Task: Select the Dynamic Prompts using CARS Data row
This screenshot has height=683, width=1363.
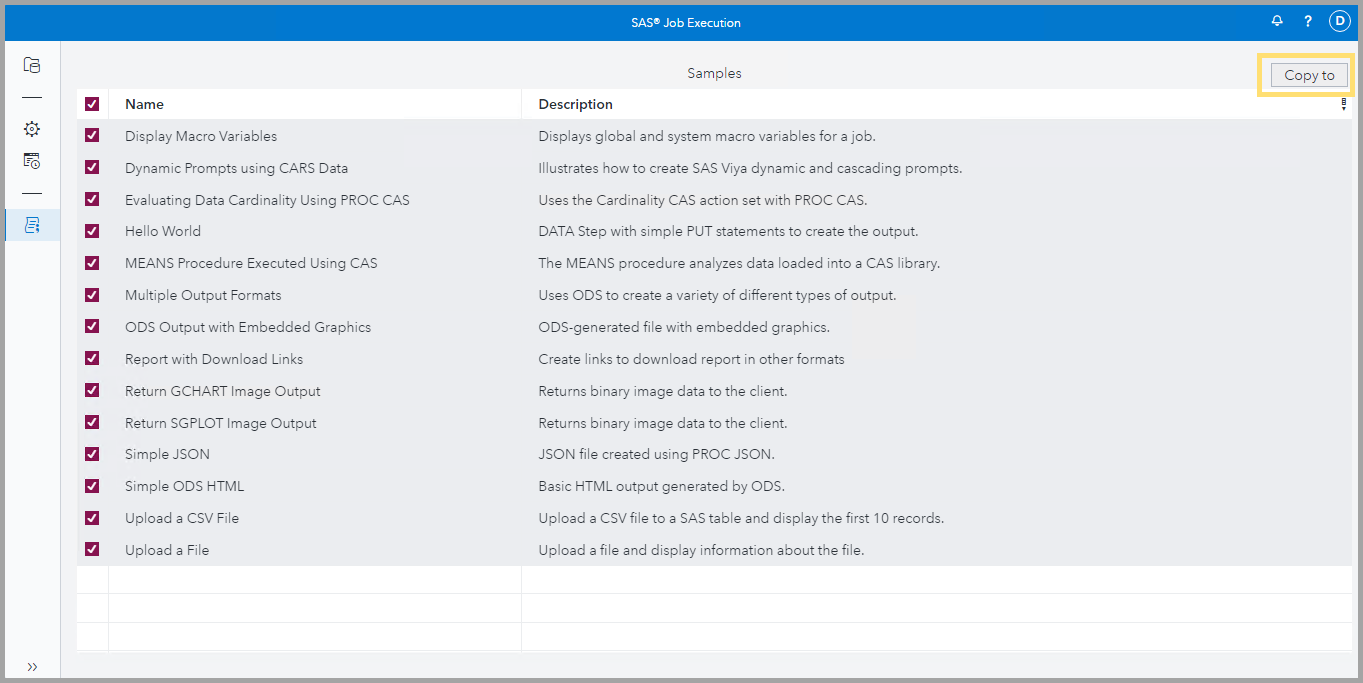Action: tap(236, 167)
